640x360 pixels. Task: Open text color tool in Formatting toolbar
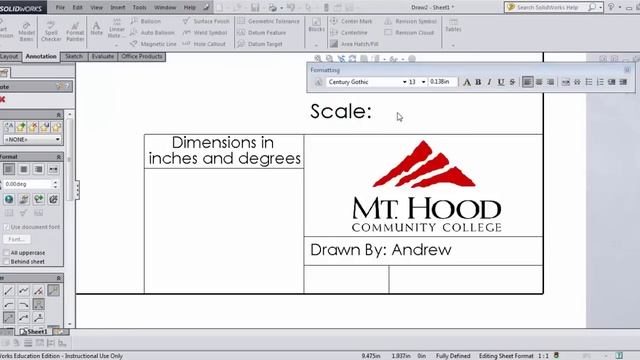(467, 82)
